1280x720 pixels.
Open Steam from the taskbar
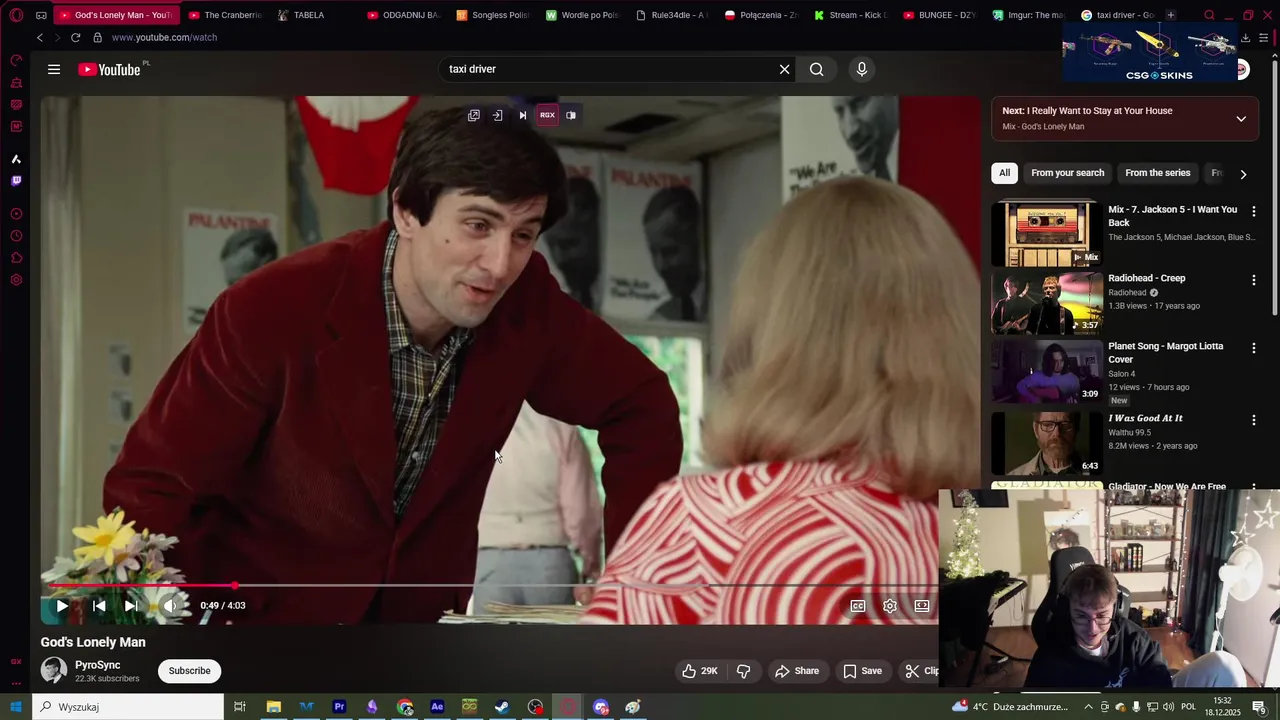502,707
